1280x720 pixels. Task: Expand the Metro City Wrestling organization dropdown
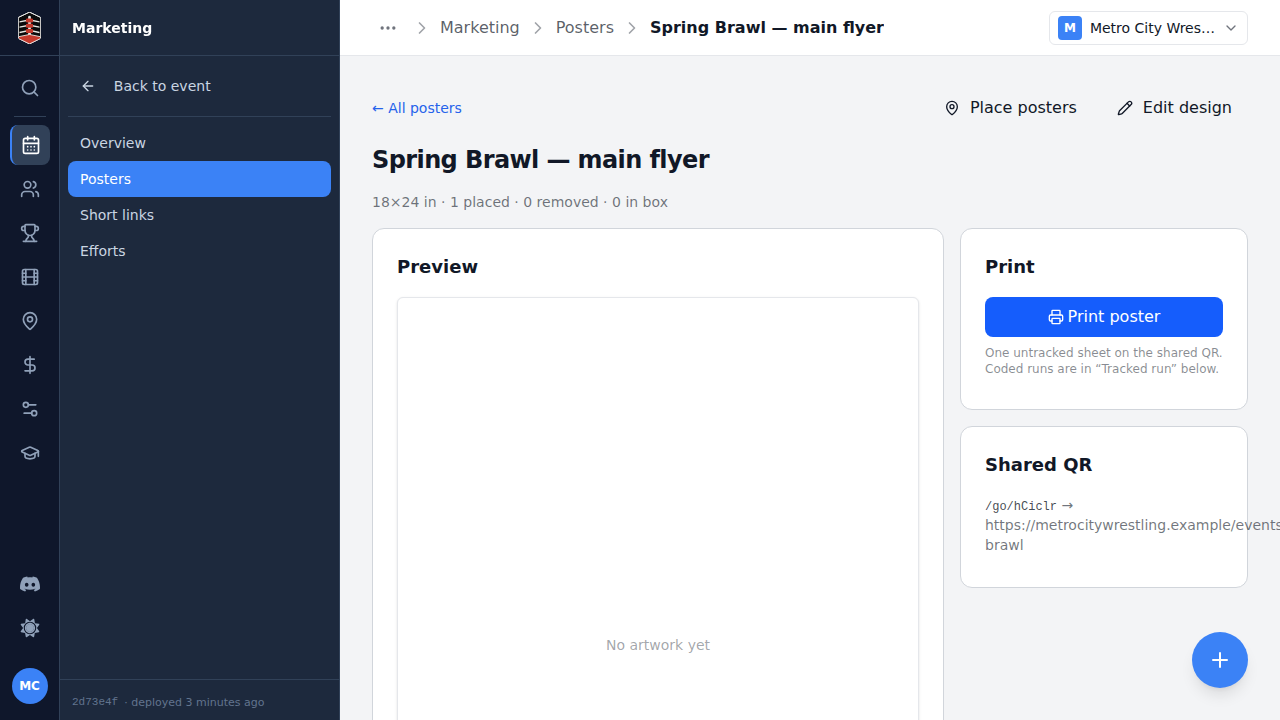(1148, 28)
